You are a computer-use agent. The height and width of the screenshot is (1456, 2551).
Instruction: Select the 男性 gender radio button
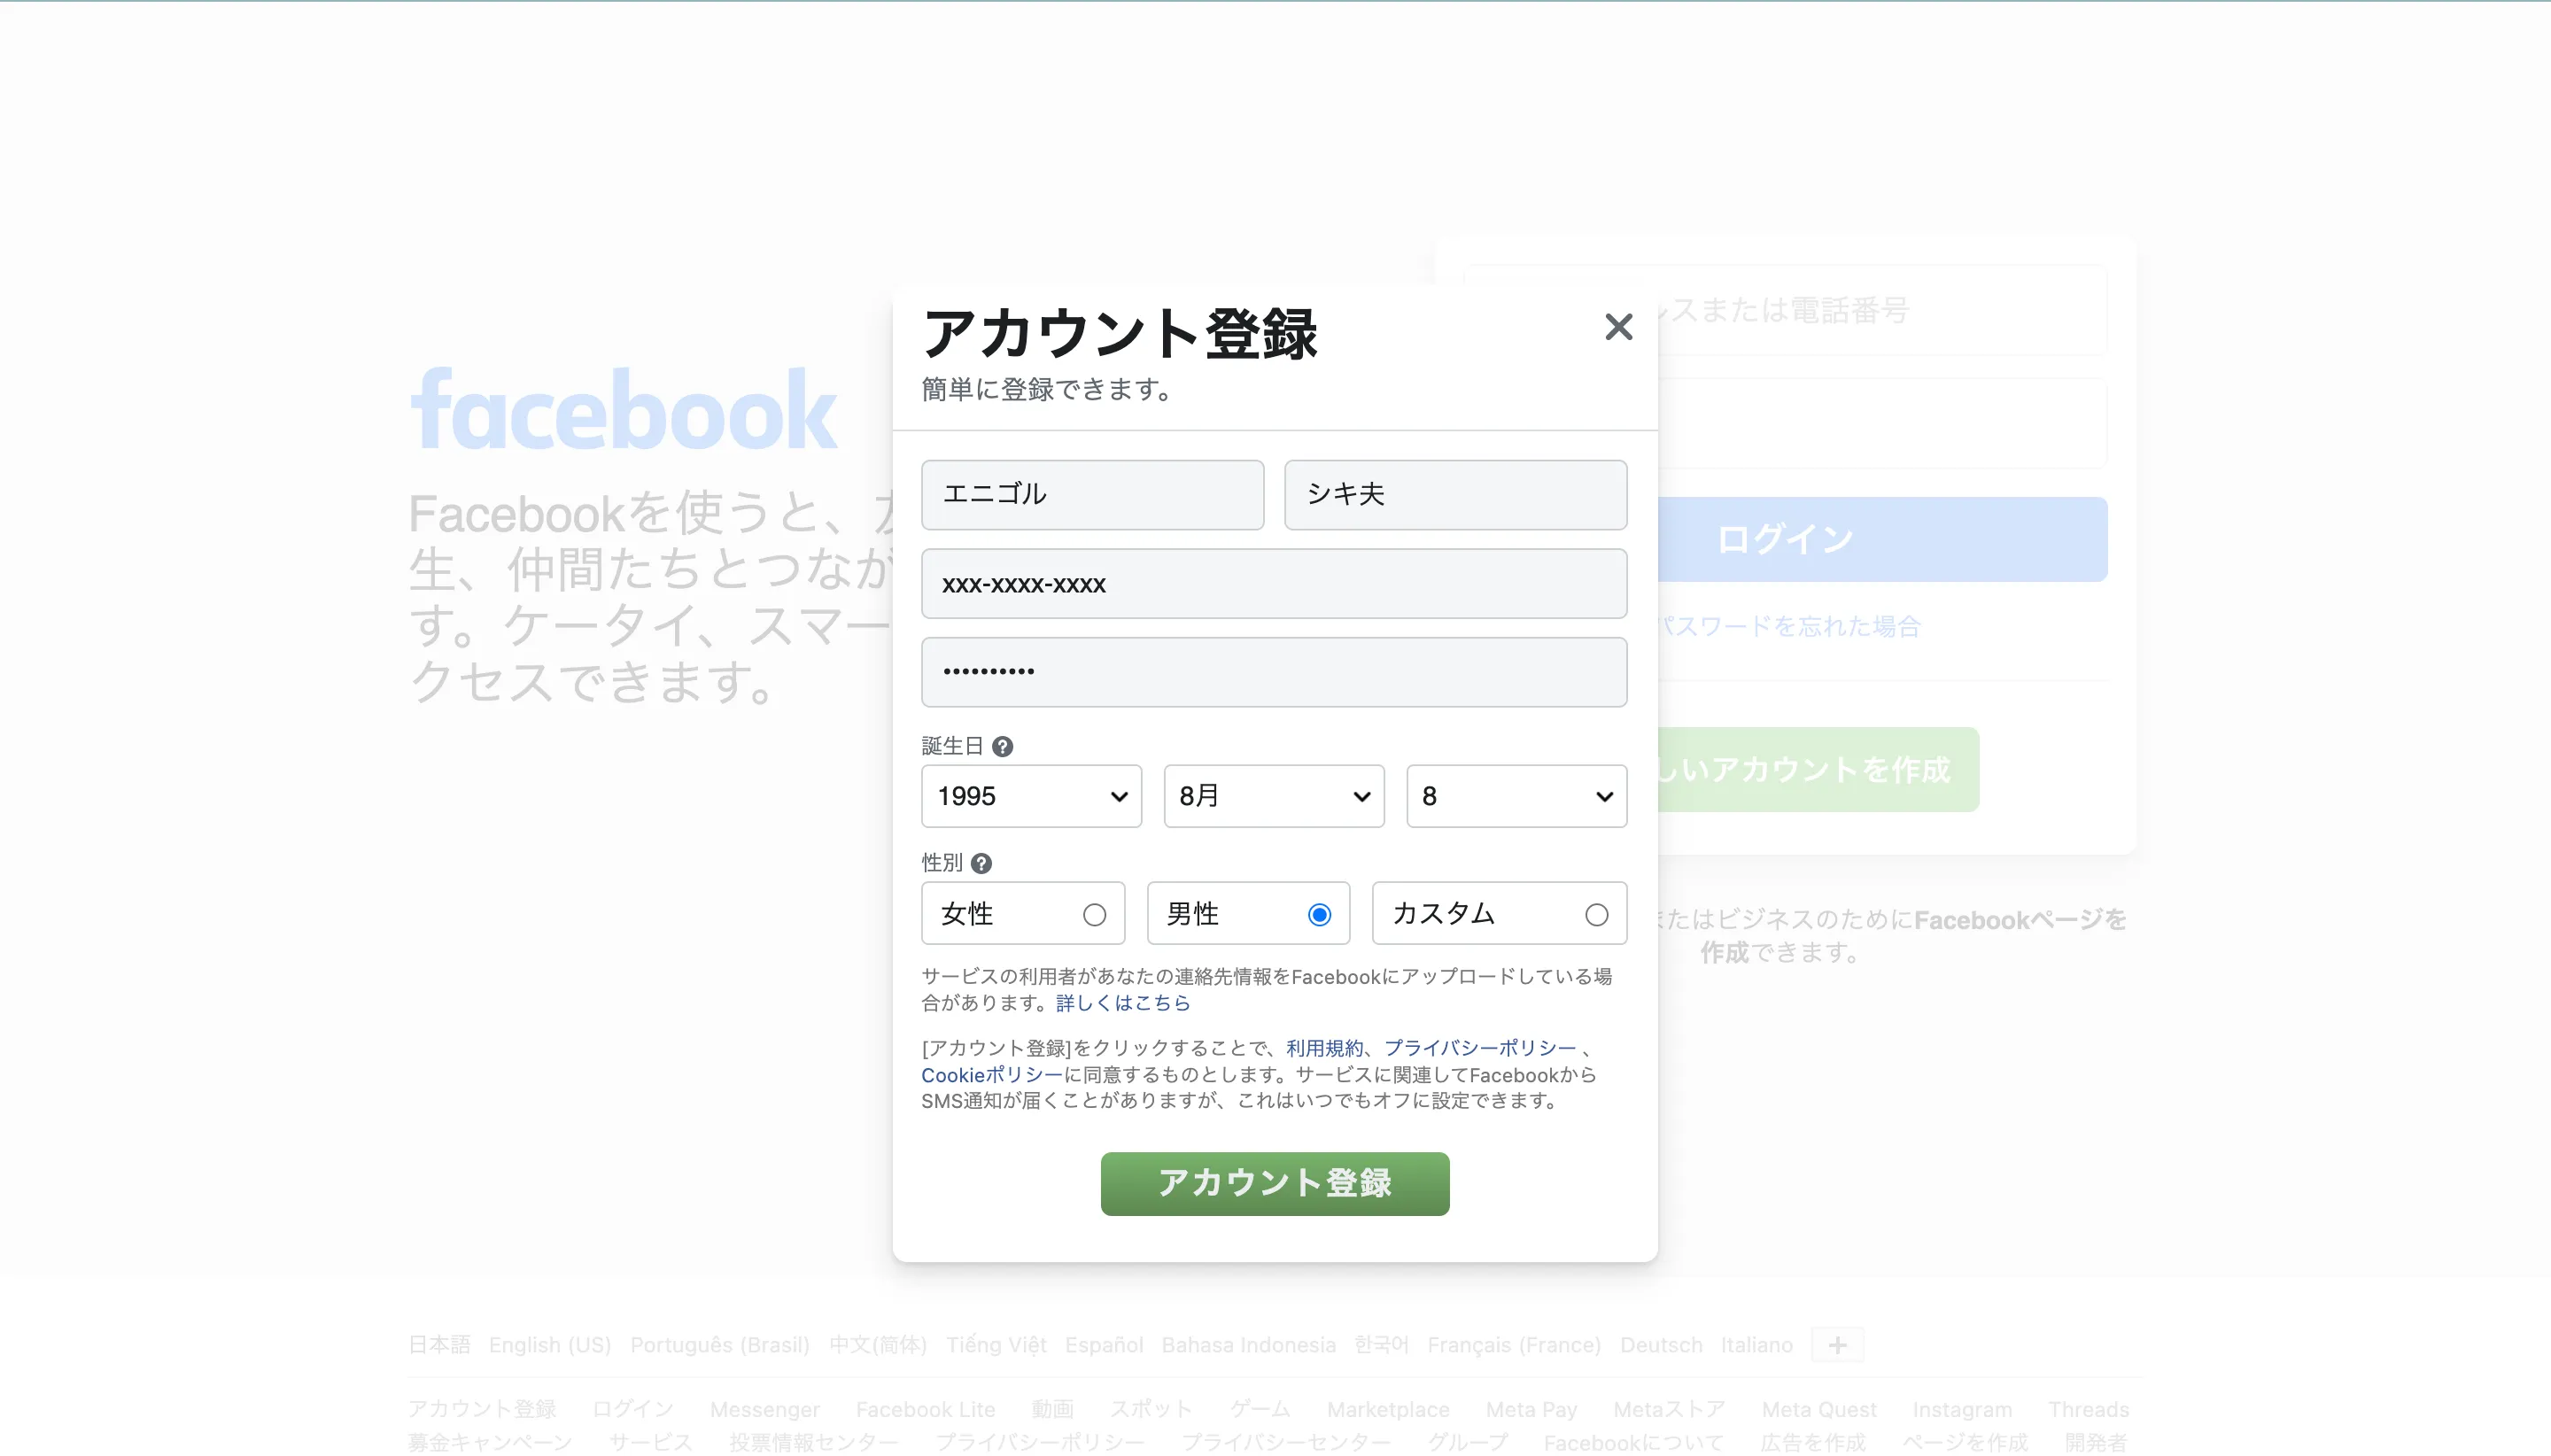pyautogui.click(x=1319, y=914)
